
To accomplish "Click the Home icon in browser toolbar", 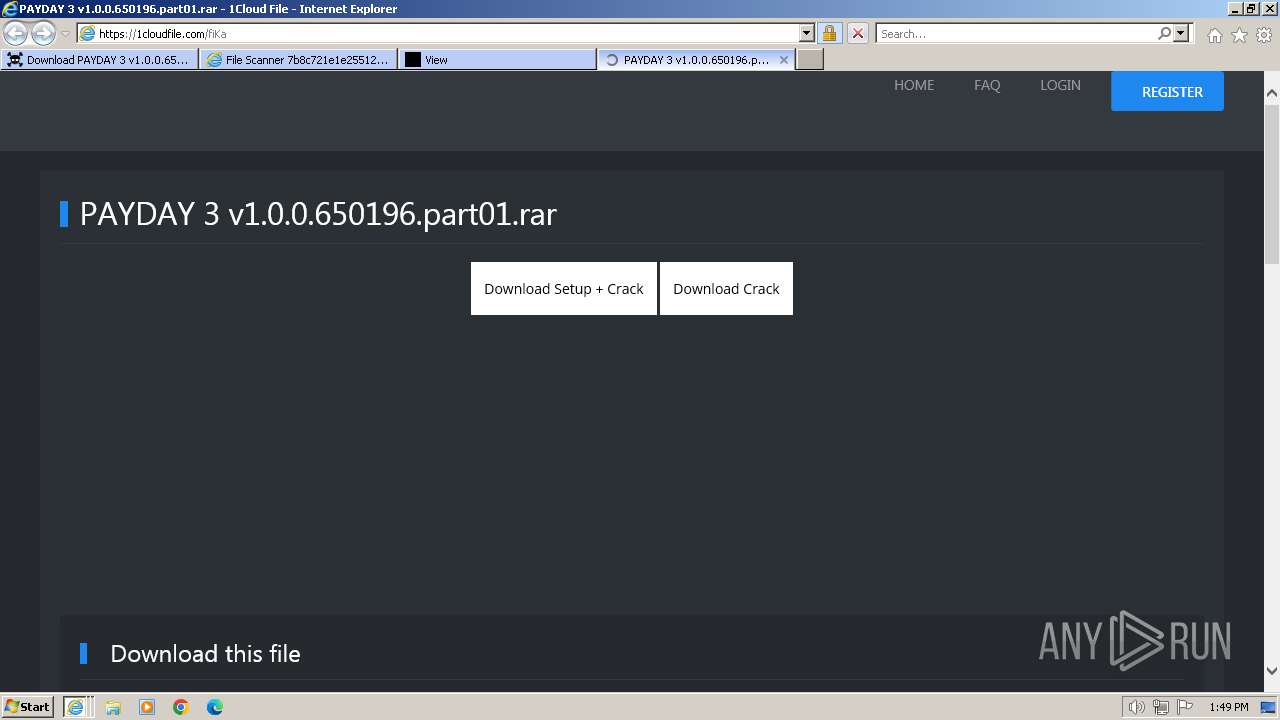I will click(1214, 35).
